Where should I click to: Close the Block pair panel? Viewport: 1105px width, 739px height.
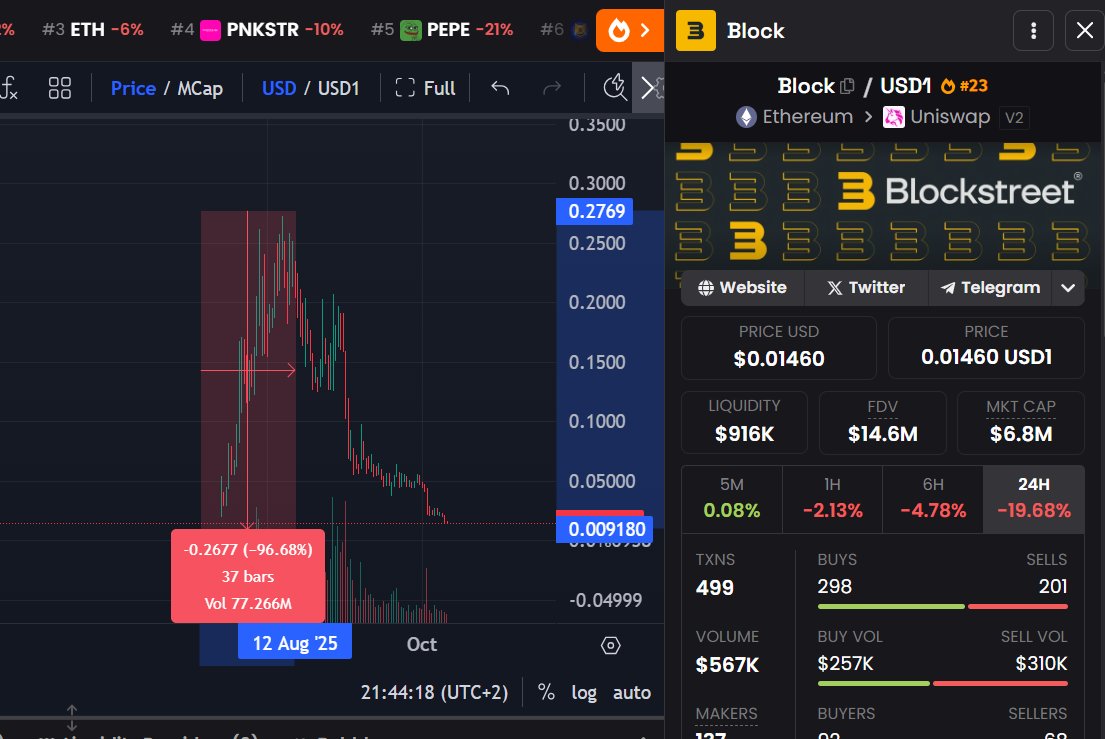[x=1084, y=31]
